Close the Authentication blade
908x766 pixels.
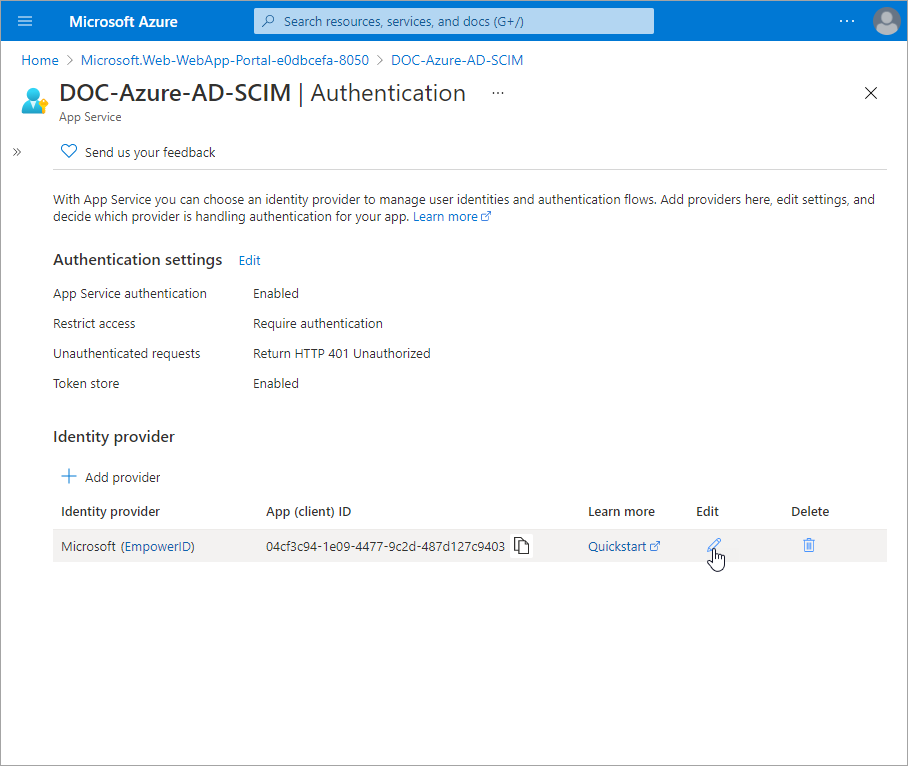870,94
